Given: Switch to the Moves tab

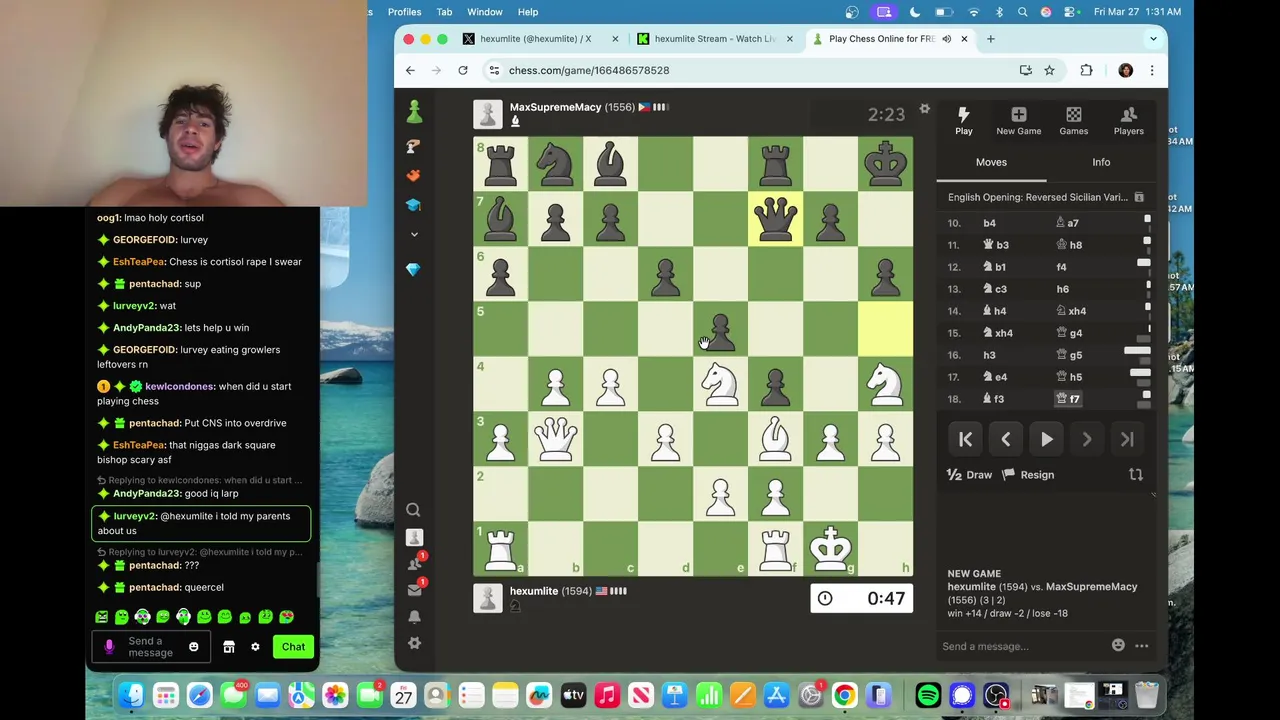Looking at the screenshot, I should click(991, 162).
